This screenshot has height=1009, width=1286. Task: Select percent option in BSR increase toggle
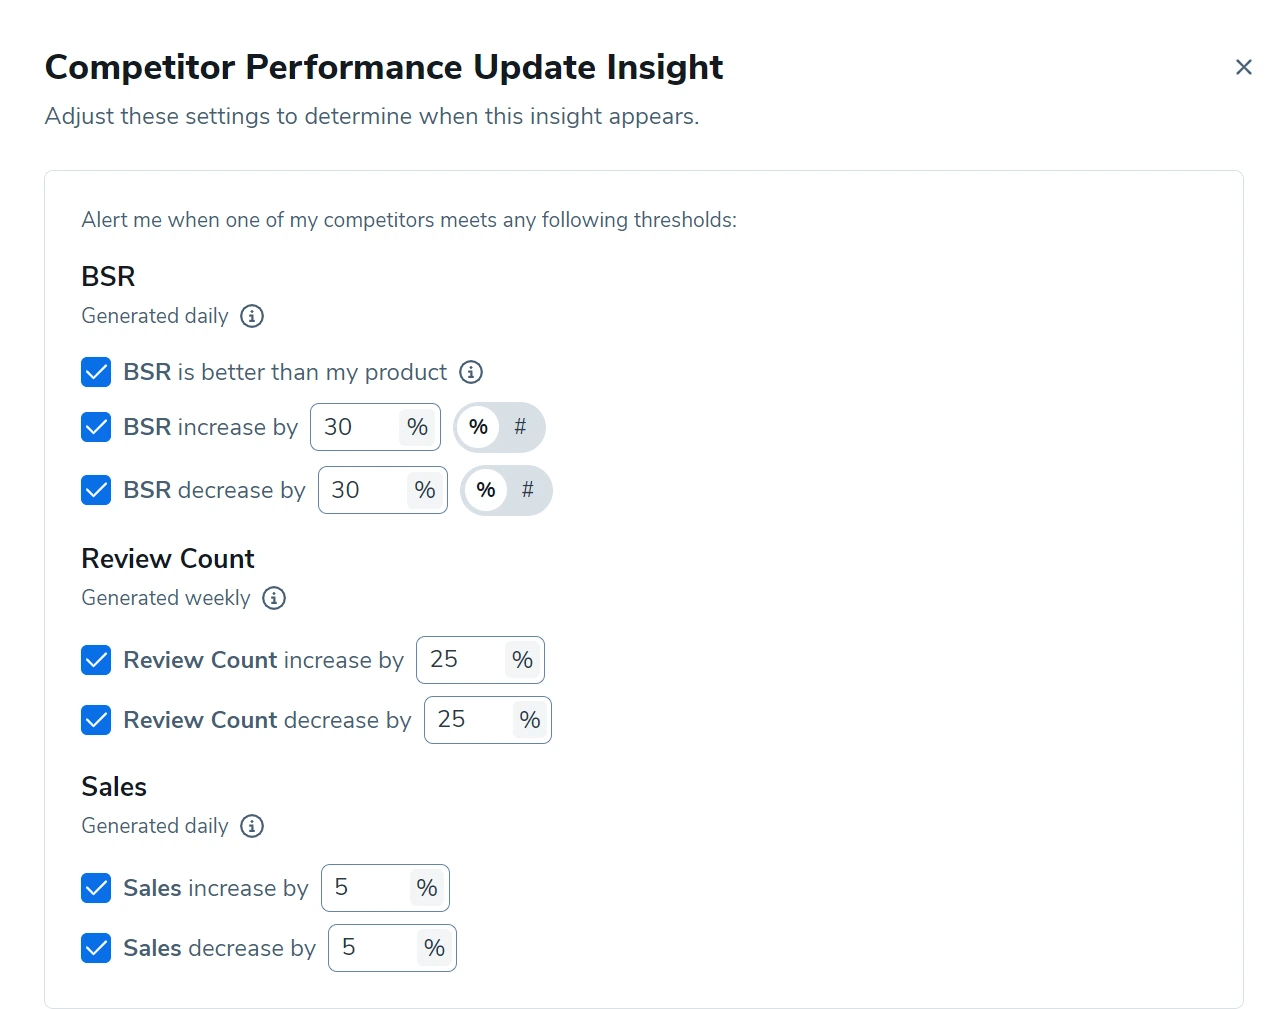coord(478,427)
